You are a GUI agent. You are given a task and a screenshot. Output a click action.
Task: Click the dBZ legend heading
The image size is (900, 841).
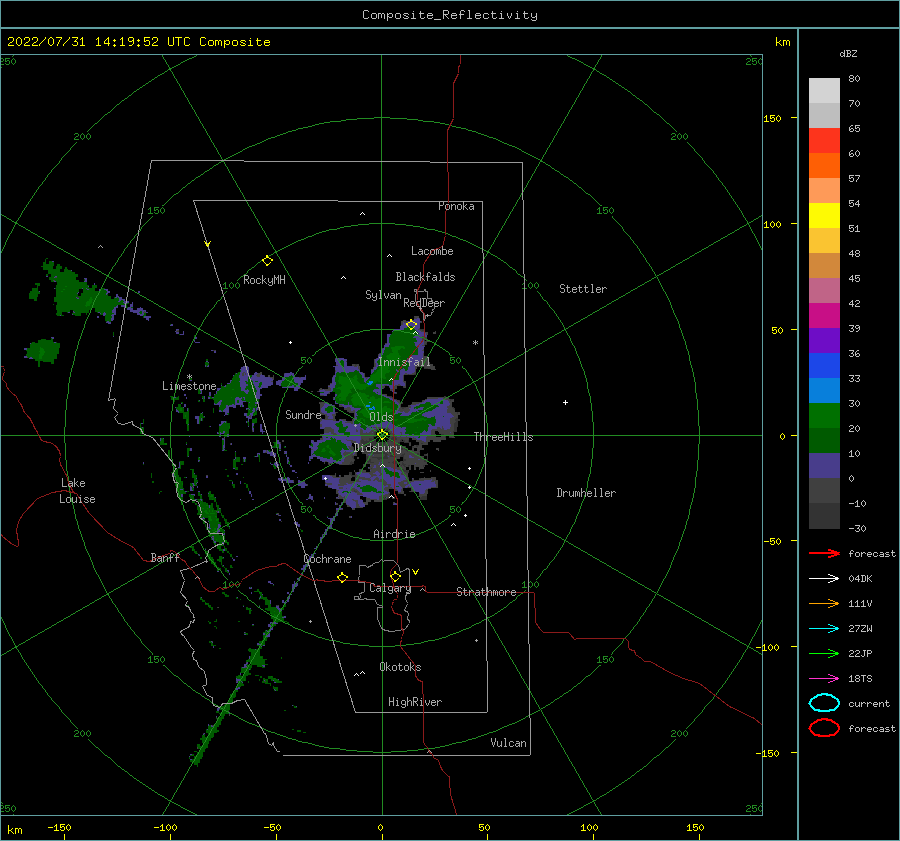[848, 53]
